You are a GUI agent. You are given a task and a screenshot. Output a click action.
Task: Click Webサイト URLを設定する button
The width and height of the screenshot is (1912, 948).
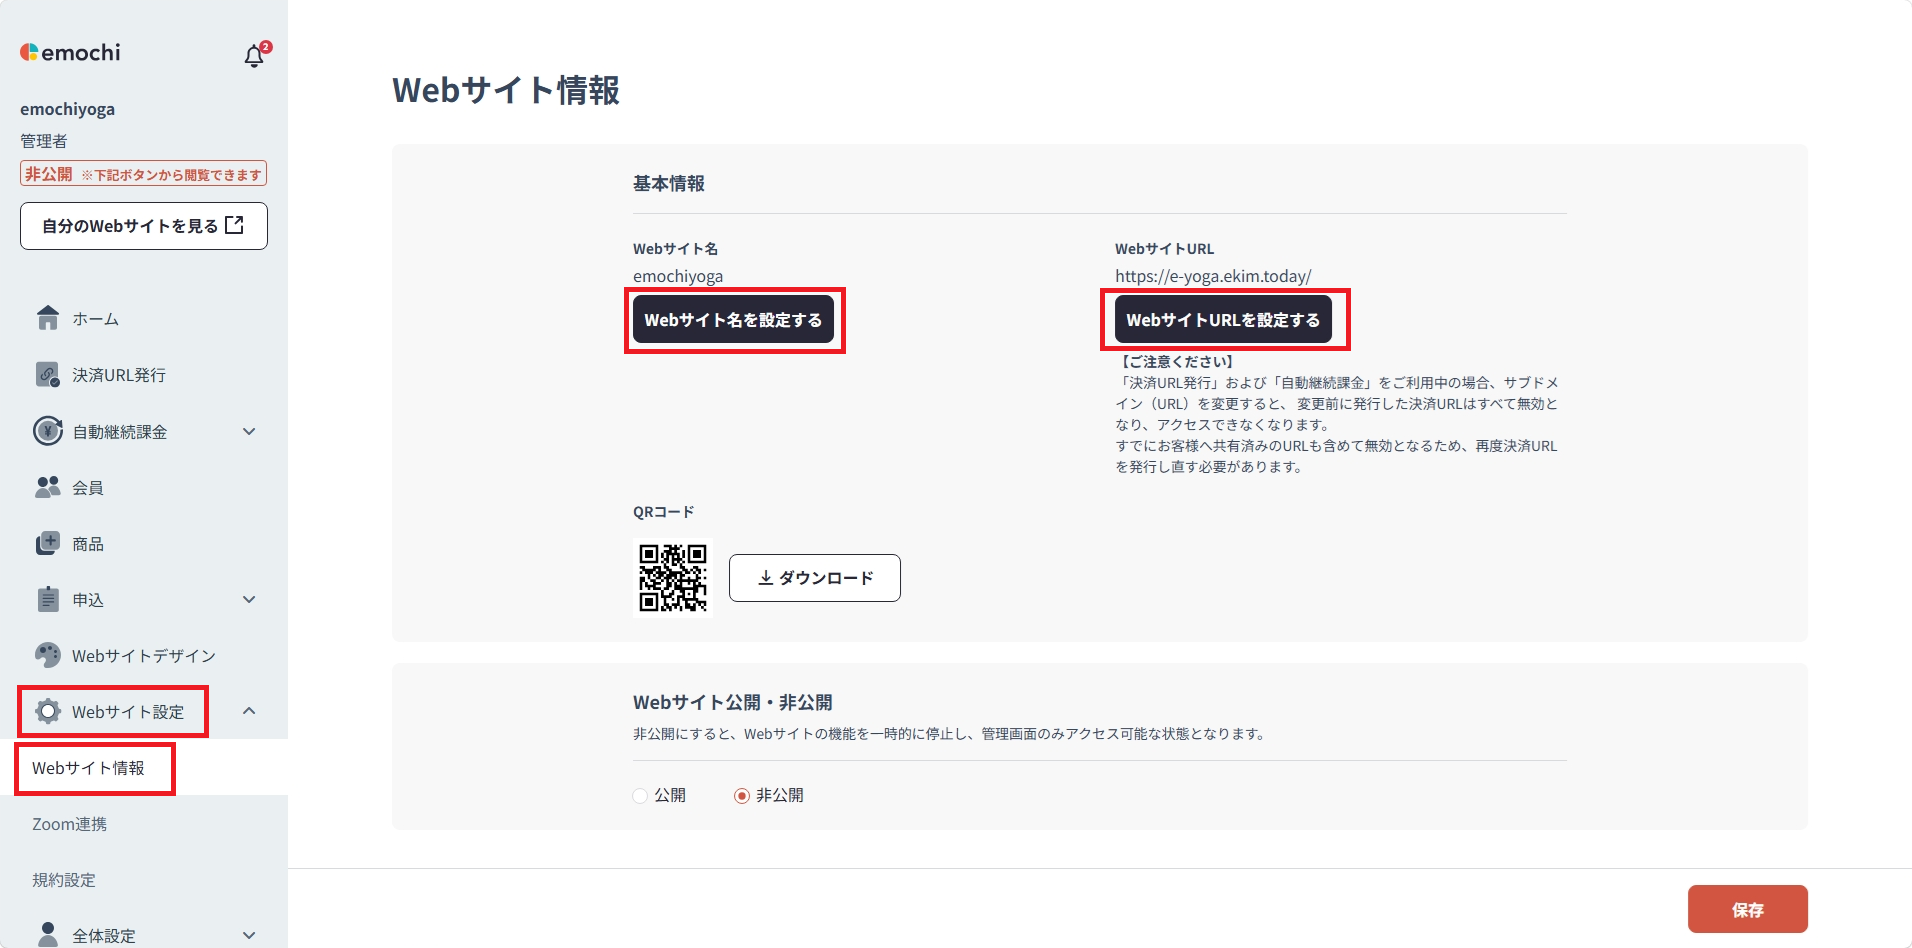(x=1223, y=319)
